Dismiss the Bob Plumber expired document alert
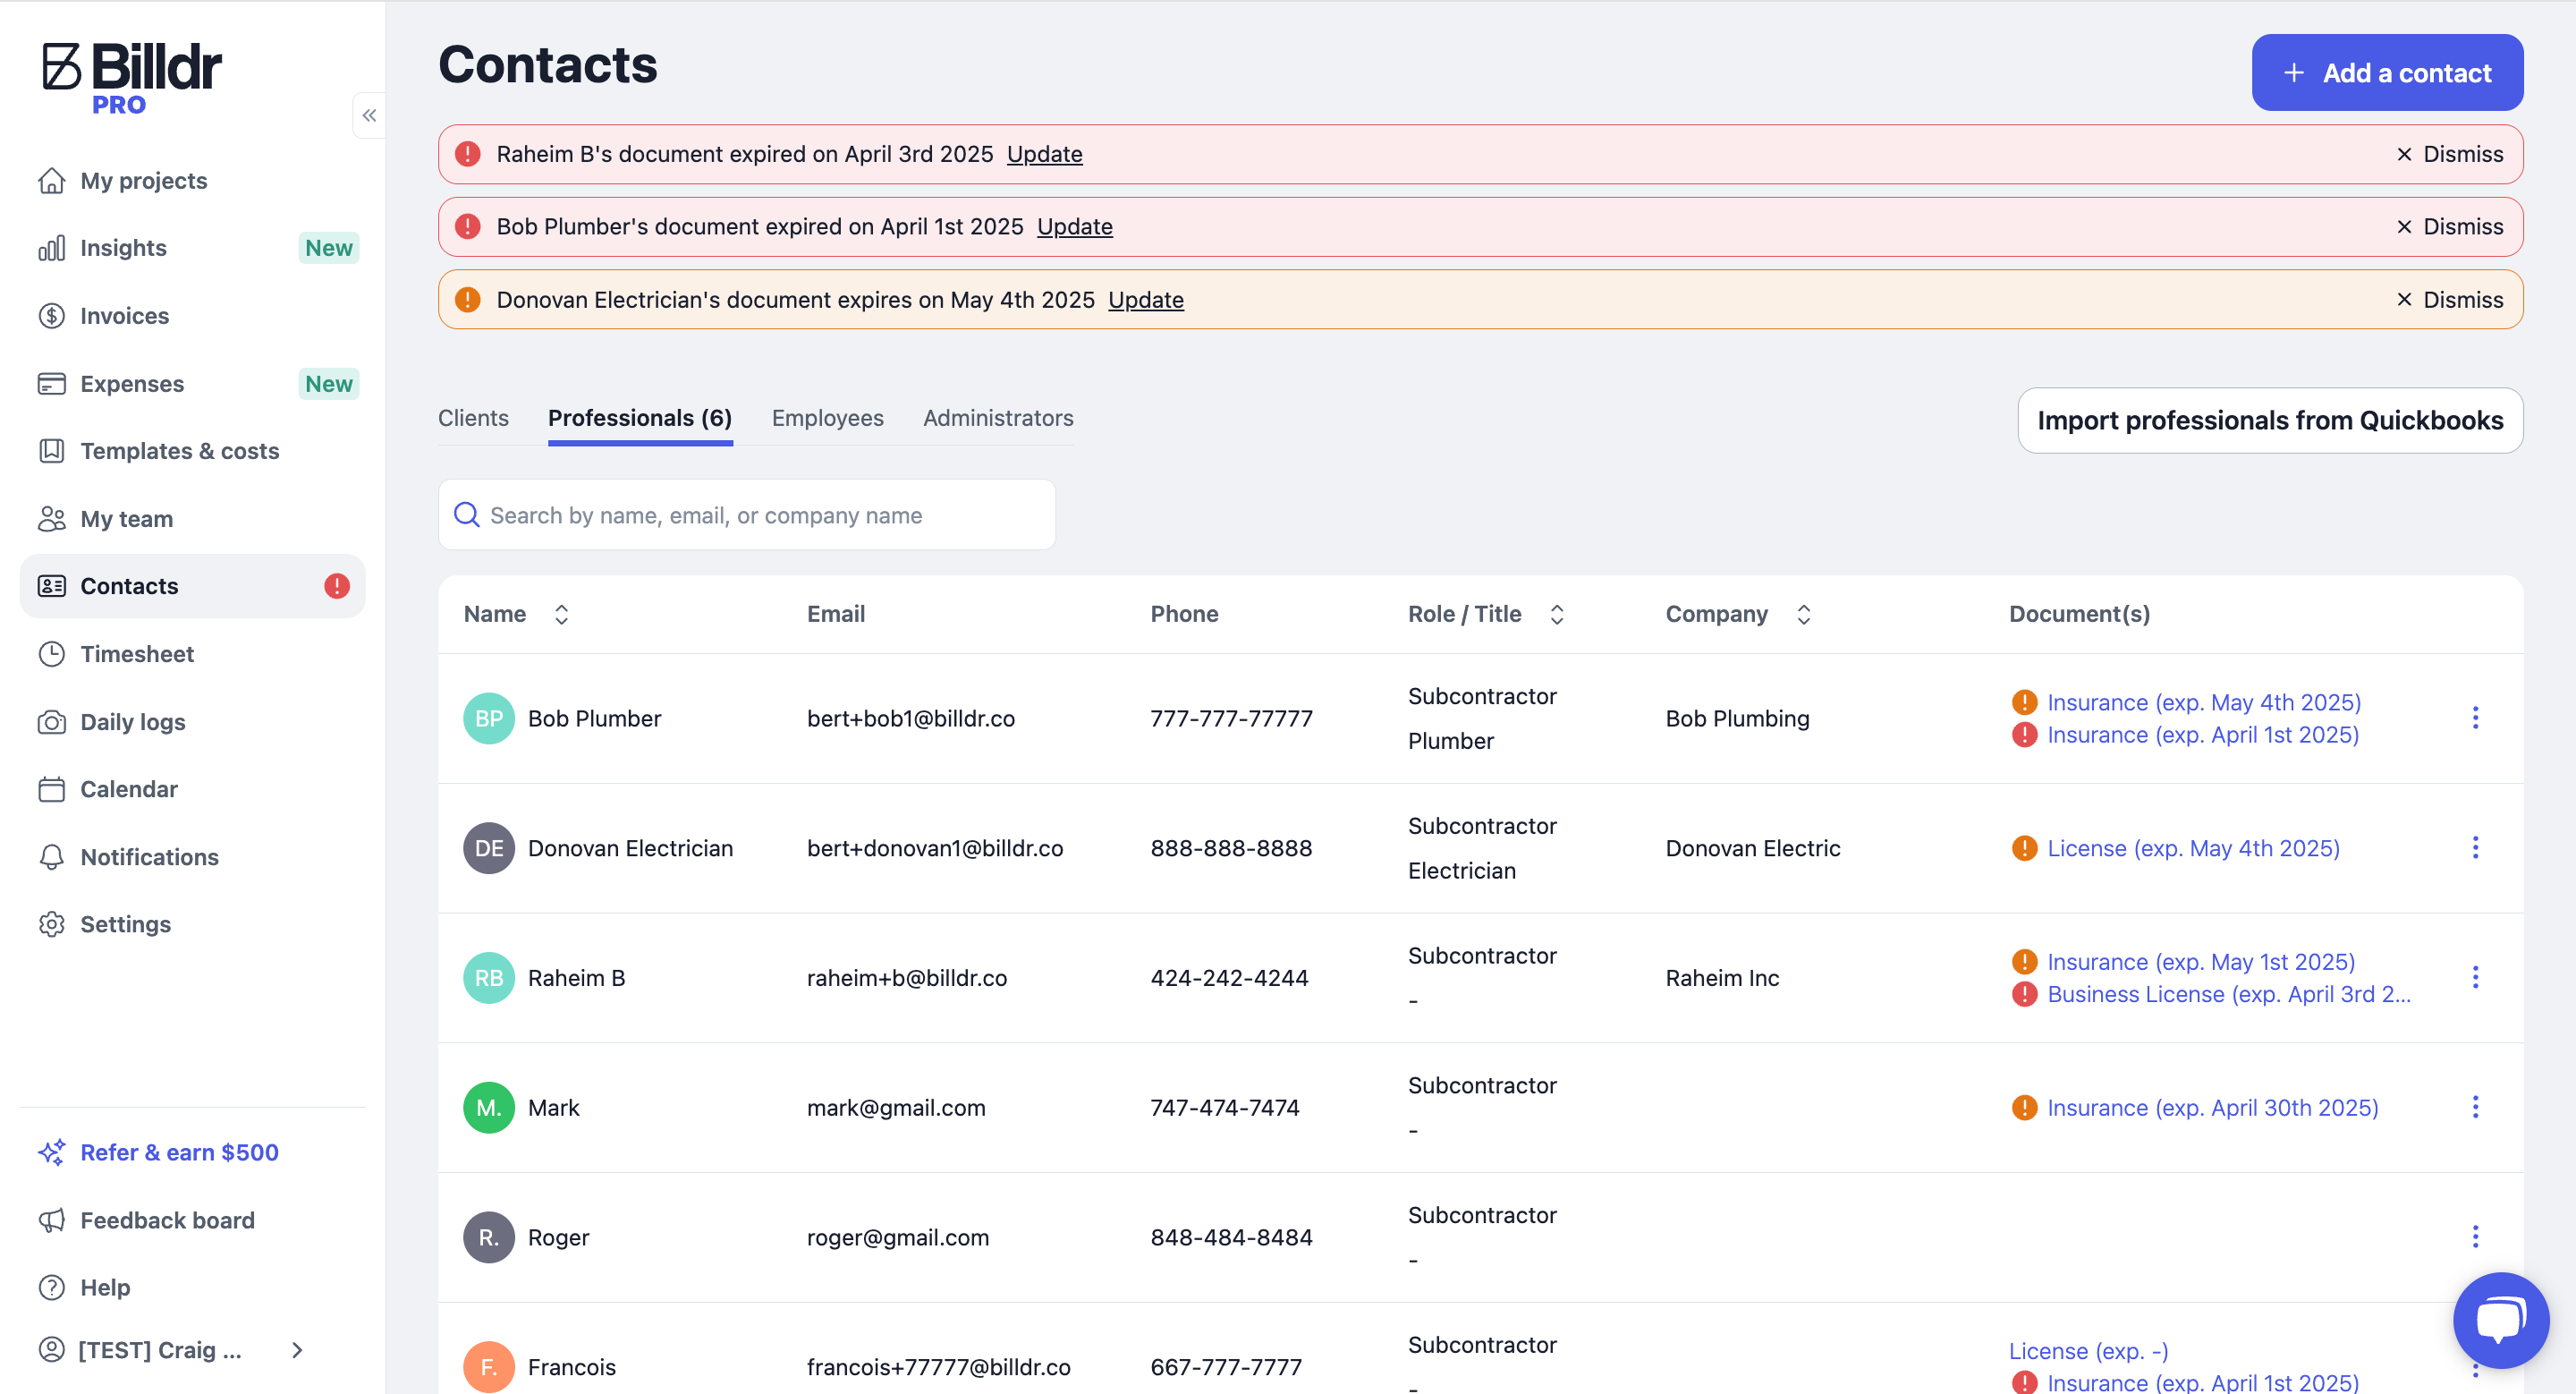The height and width of the screenshot is (1394, 2576). click(2450, 227)
